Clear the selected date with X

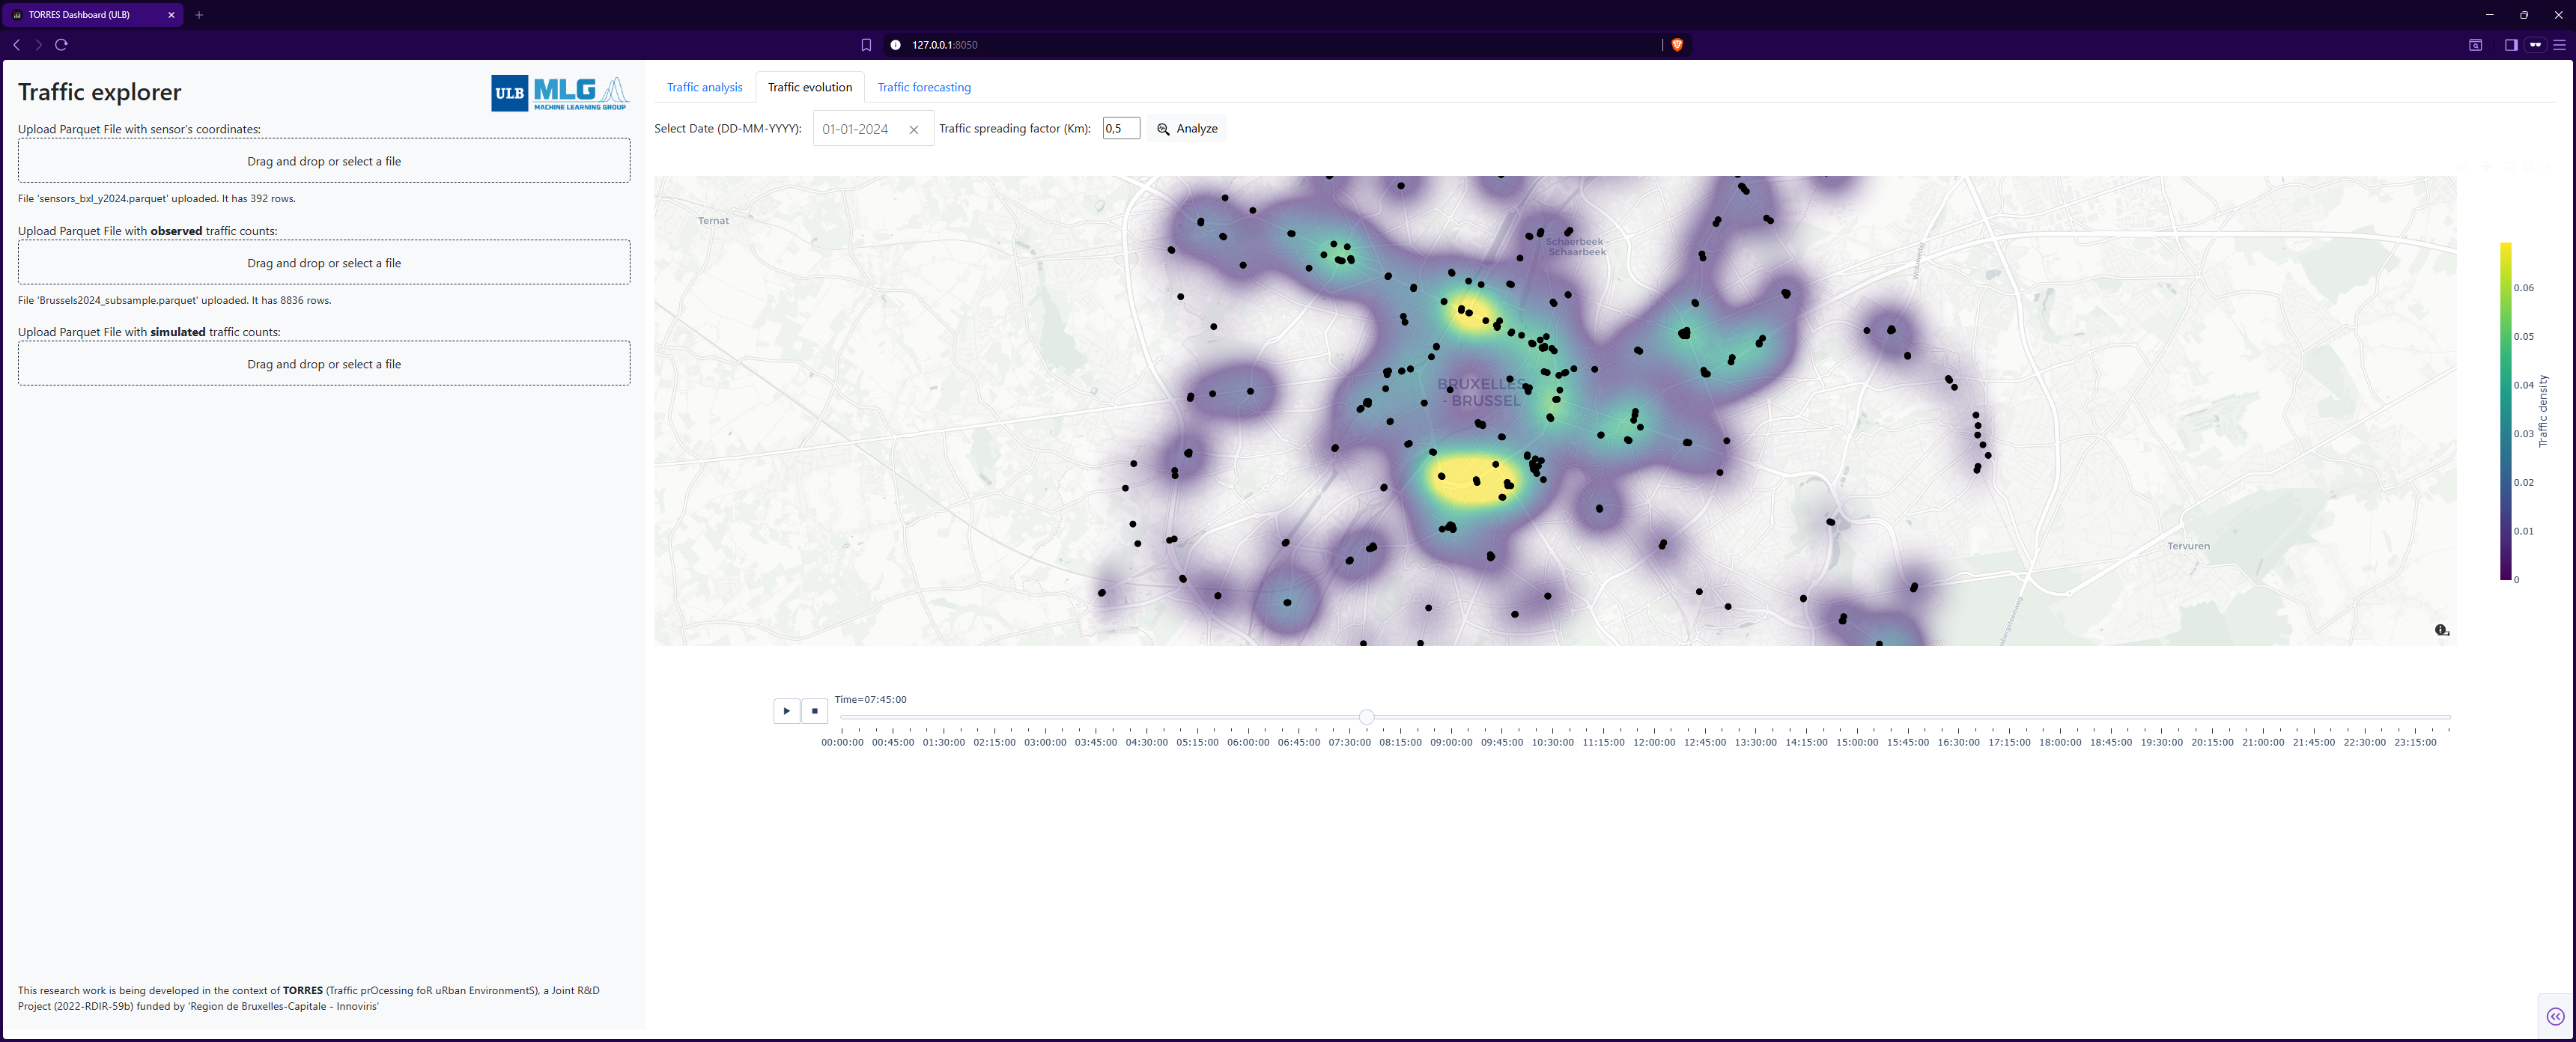coord(913,130)
